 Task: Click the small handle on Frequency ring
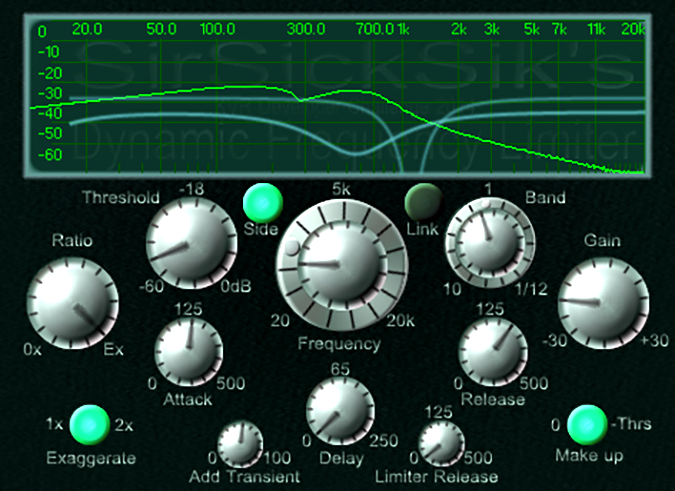click(x=292, y=247)
